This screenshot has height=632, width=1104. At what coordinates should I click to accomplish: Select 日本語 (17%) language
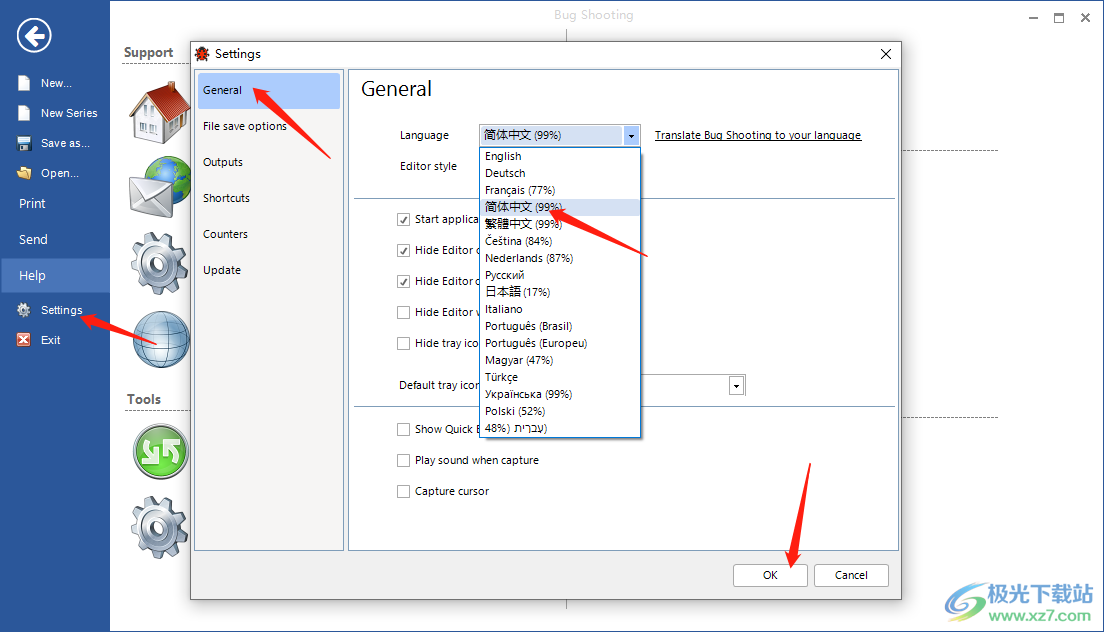coord(560,292)
